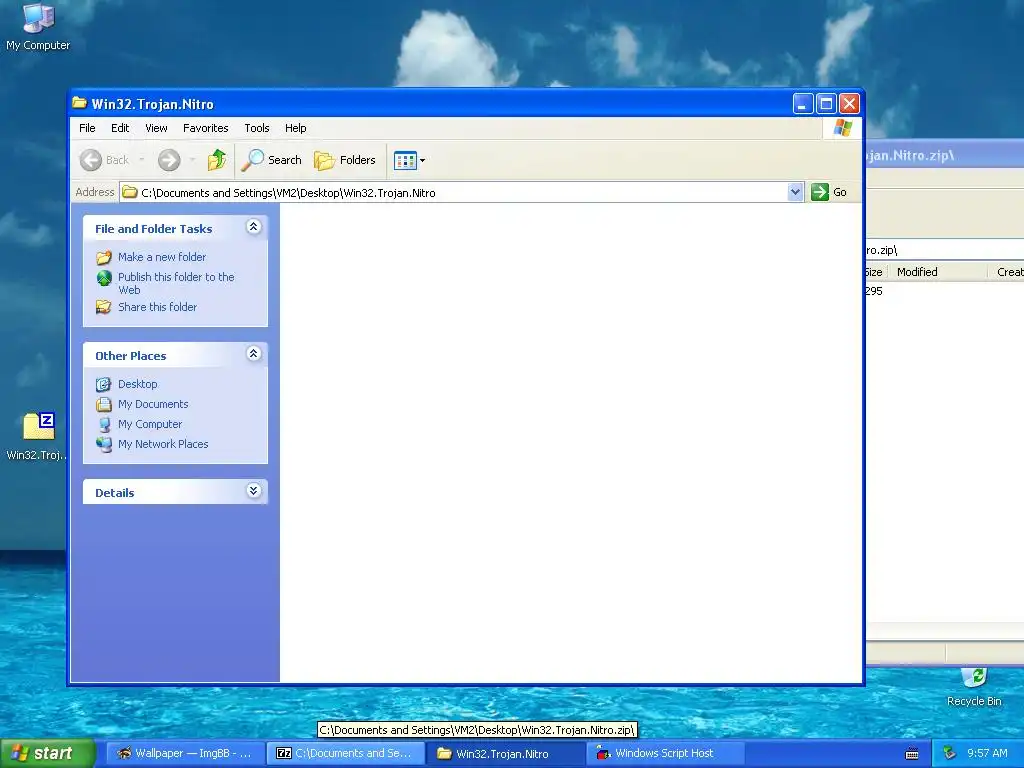The image size is (1024, 768).
Task: Open the Search pane
Action: [272, 160]
